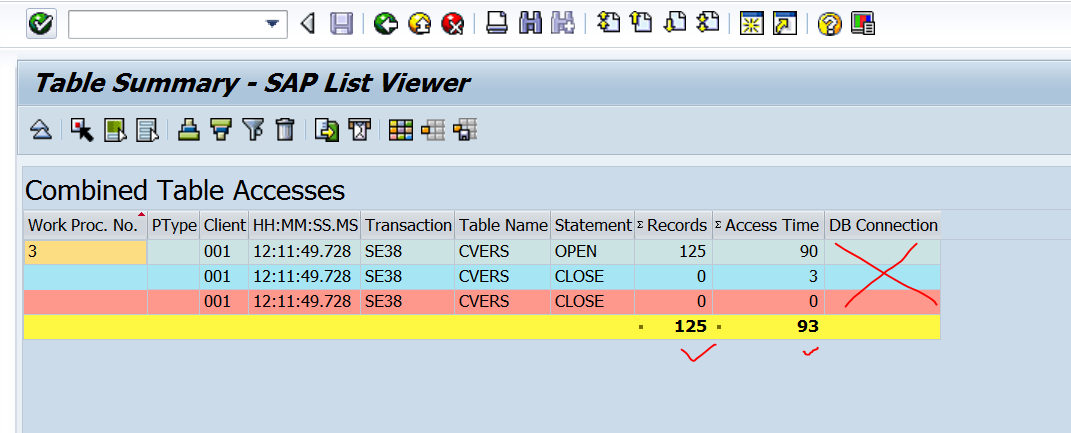1071x433 pixels.
Task: Click the Work Proc. No. column header
Action: pyautogui.click(x=85, y=225)
